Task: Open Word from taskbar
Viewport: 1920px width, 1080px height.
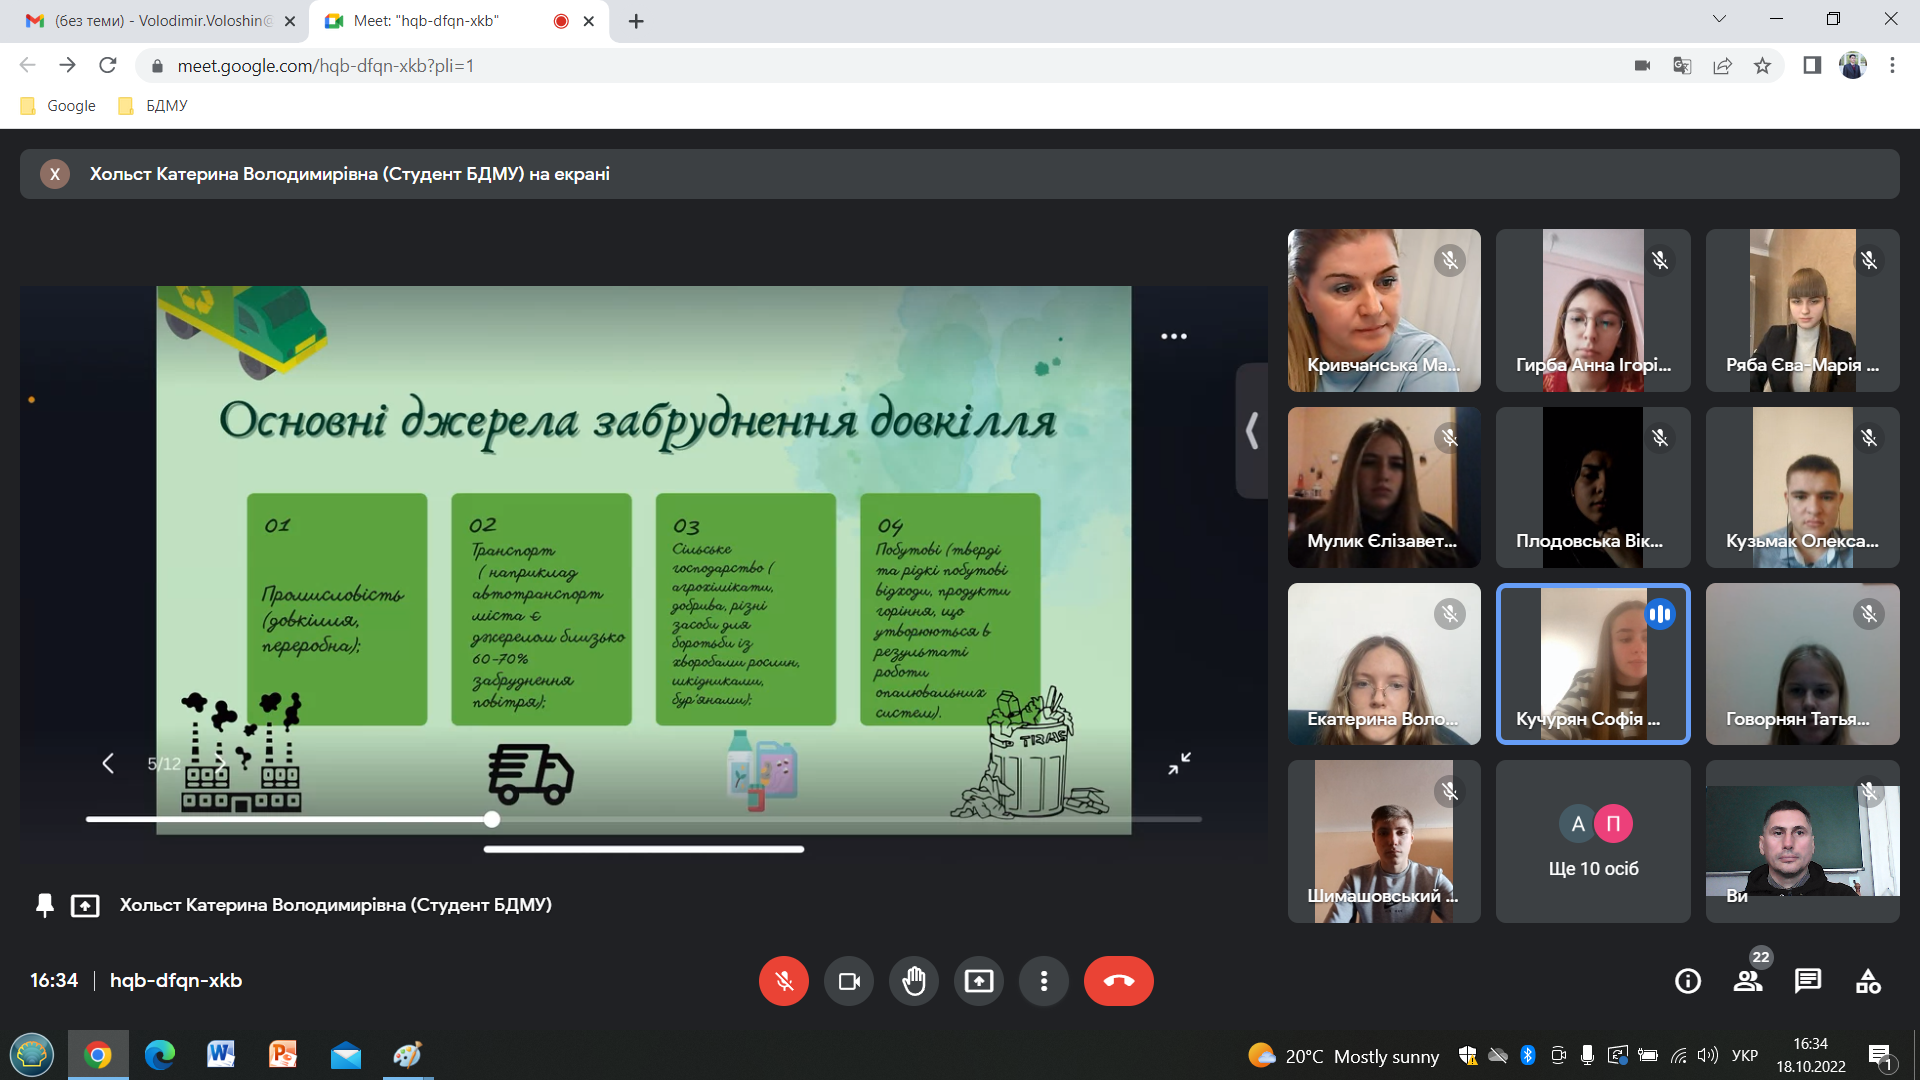Action: click(x=221, y=1055)
